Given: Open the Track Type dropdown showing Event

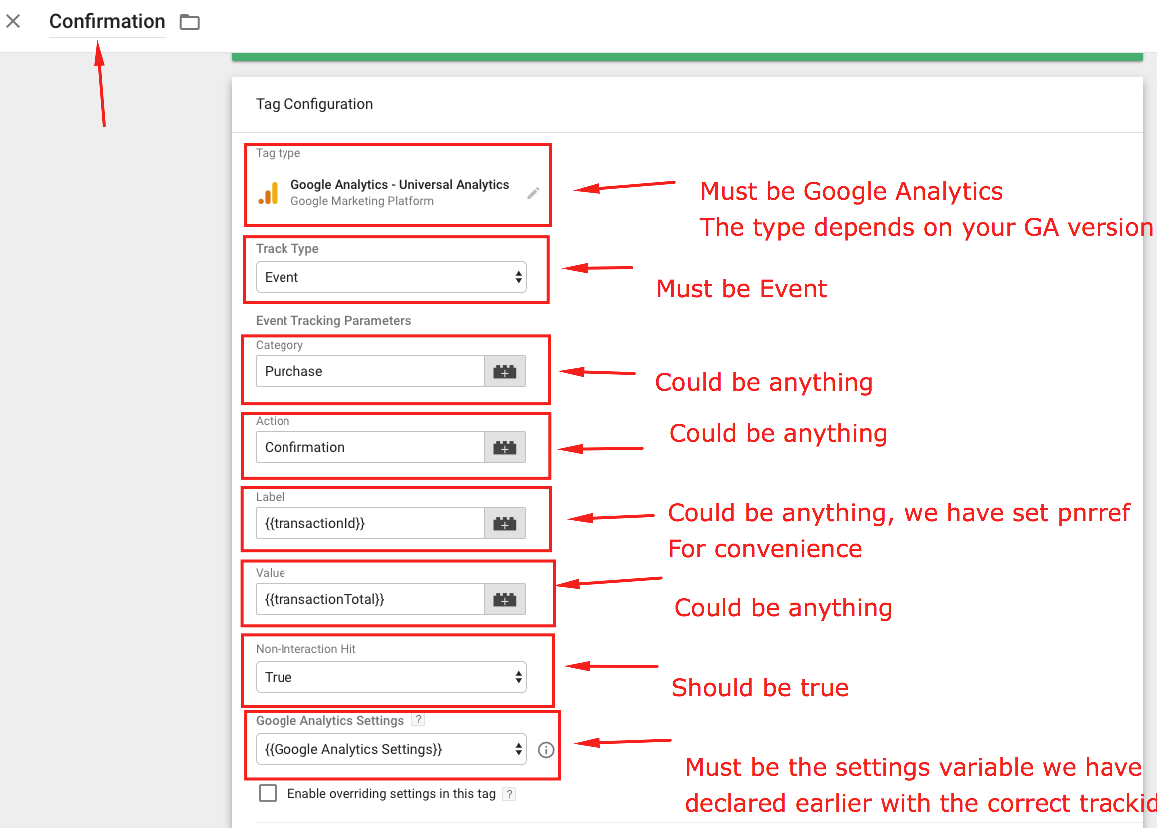Looking at the screenshot, I should [x=391, y=277].
